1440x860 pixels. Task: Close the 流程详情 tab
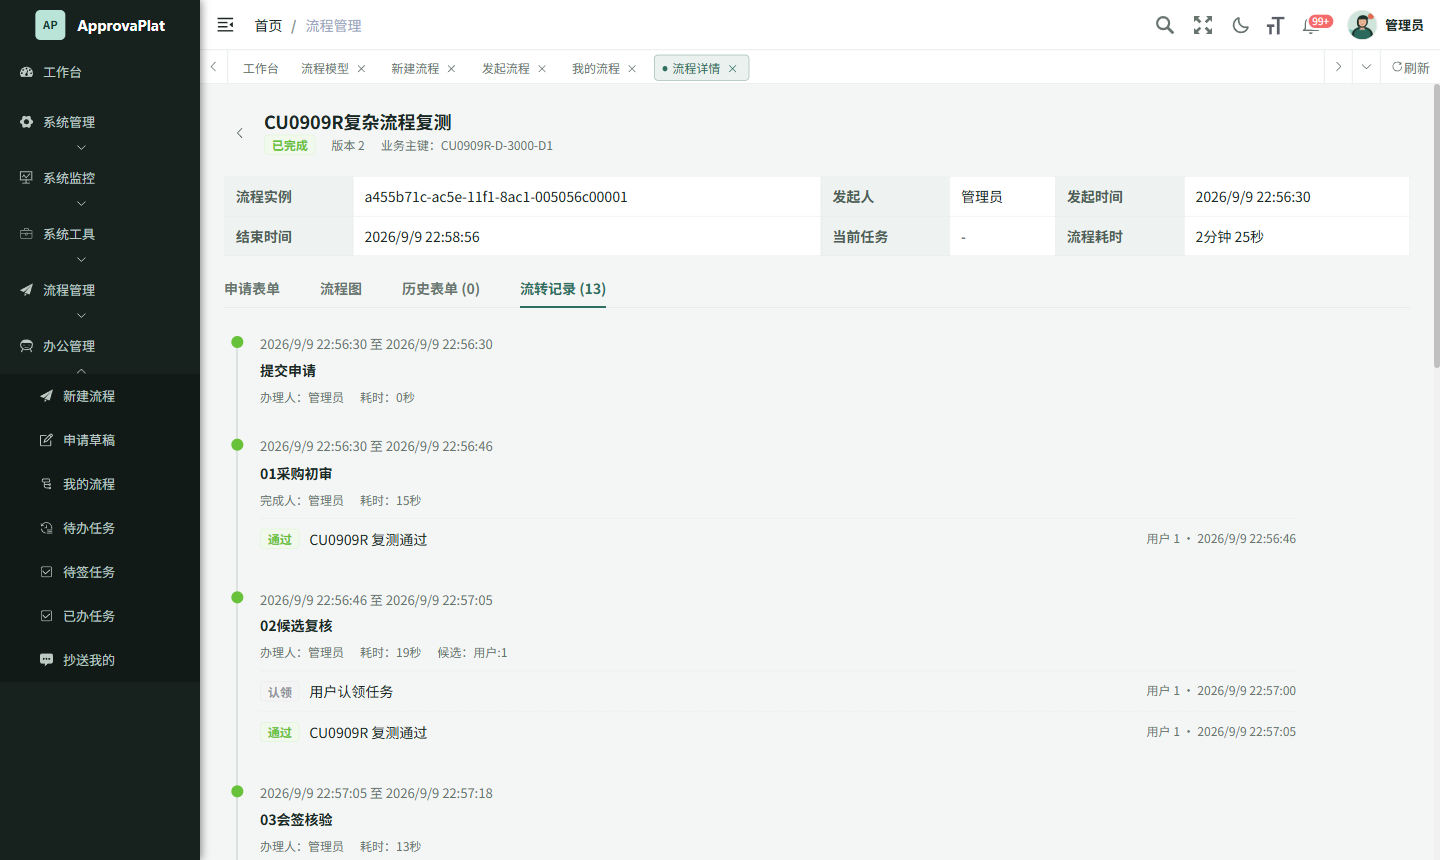tap(732, 68)
